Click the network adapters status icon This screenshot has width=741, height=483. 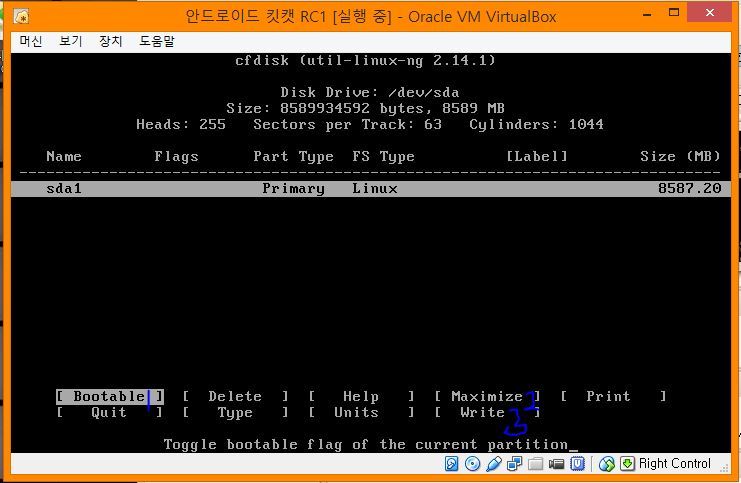514,464
